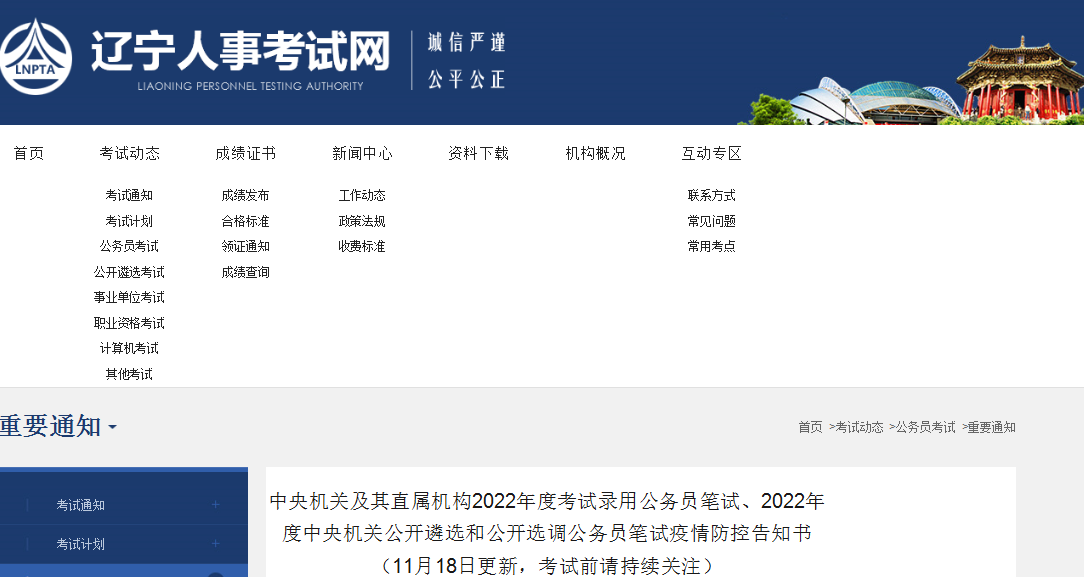Open the 新闻中心 menu
Image resolution: width=1084 pixels, height=577 pixels.
point(362,153)
